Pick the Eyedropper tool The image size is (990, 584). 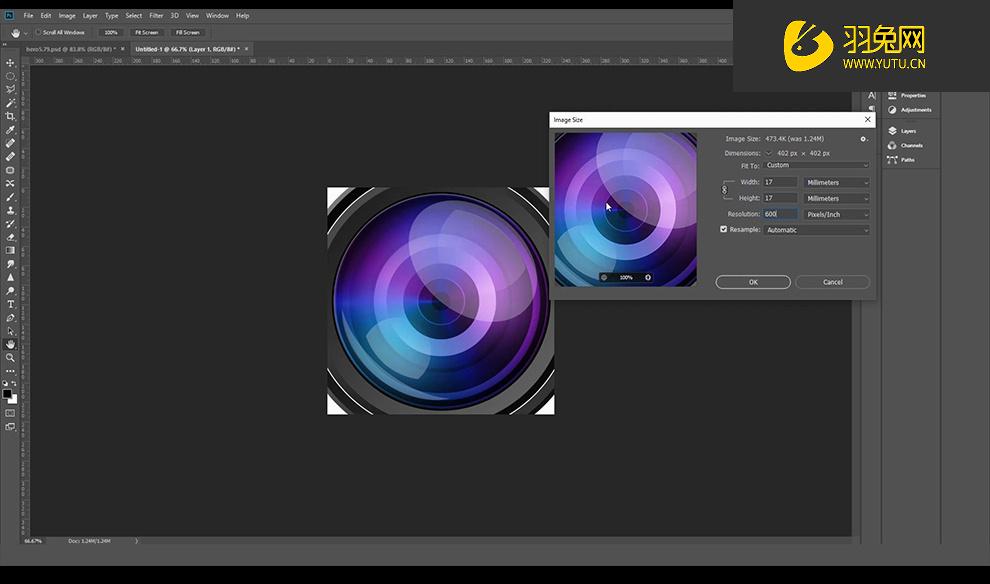[11, 130]
